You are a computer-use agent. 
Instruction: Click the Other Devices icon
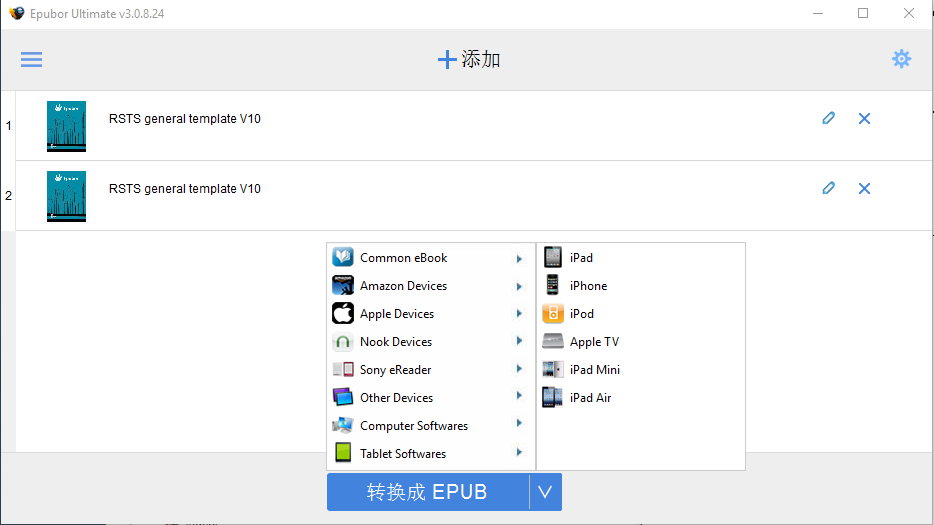(343, 397)
